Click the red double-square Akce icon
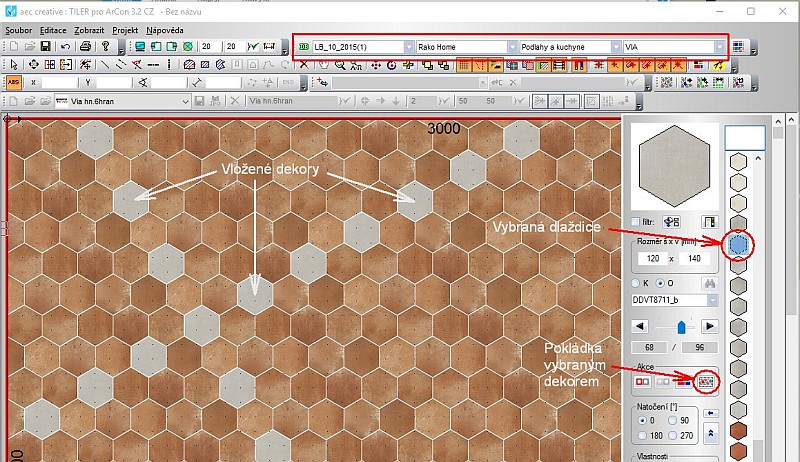Viewport: 800px width, 462px height. point(642,381)
